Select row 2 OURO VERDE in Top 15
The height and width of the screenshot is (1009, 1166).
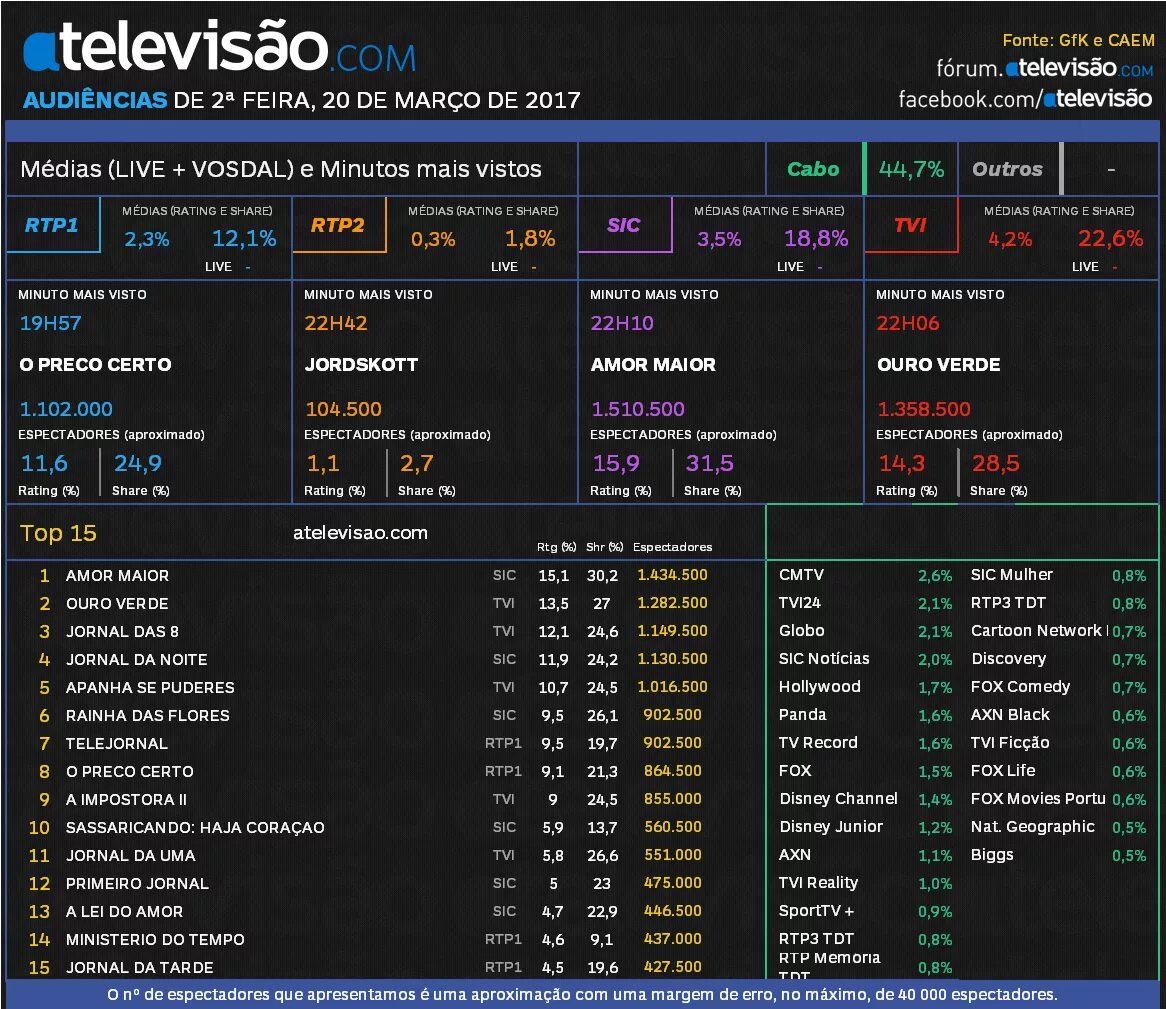pyautogui.click(x=386, y=604)
